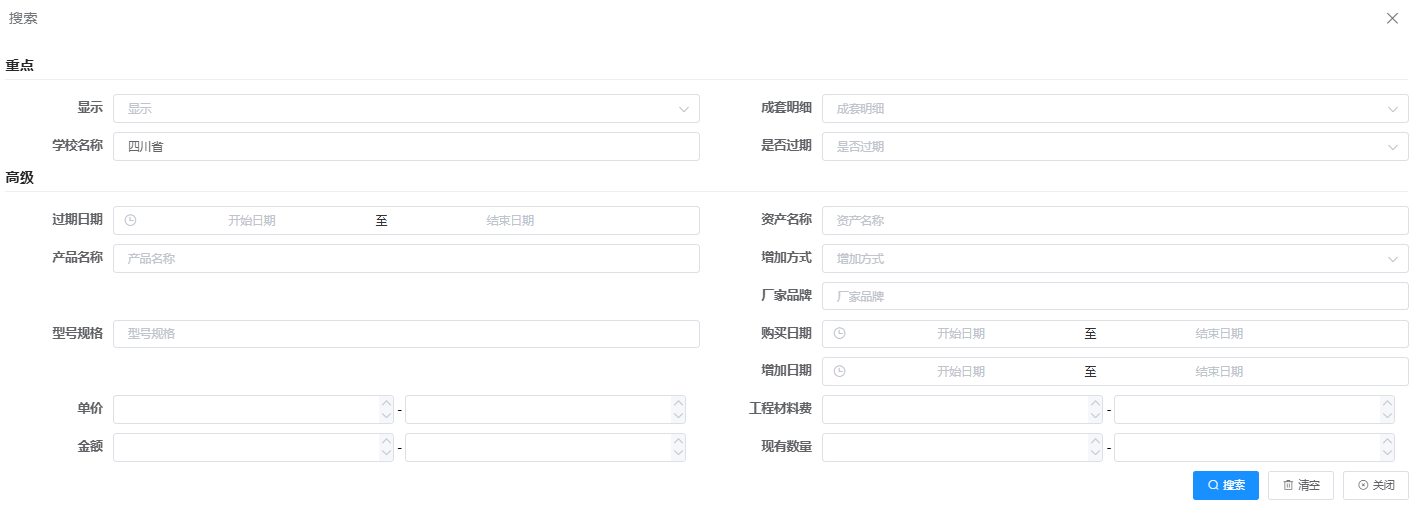Open the 显示 dropdown
Image resolution: width=1416 pixels, height=517 pixels.
[x=406, y=109]
